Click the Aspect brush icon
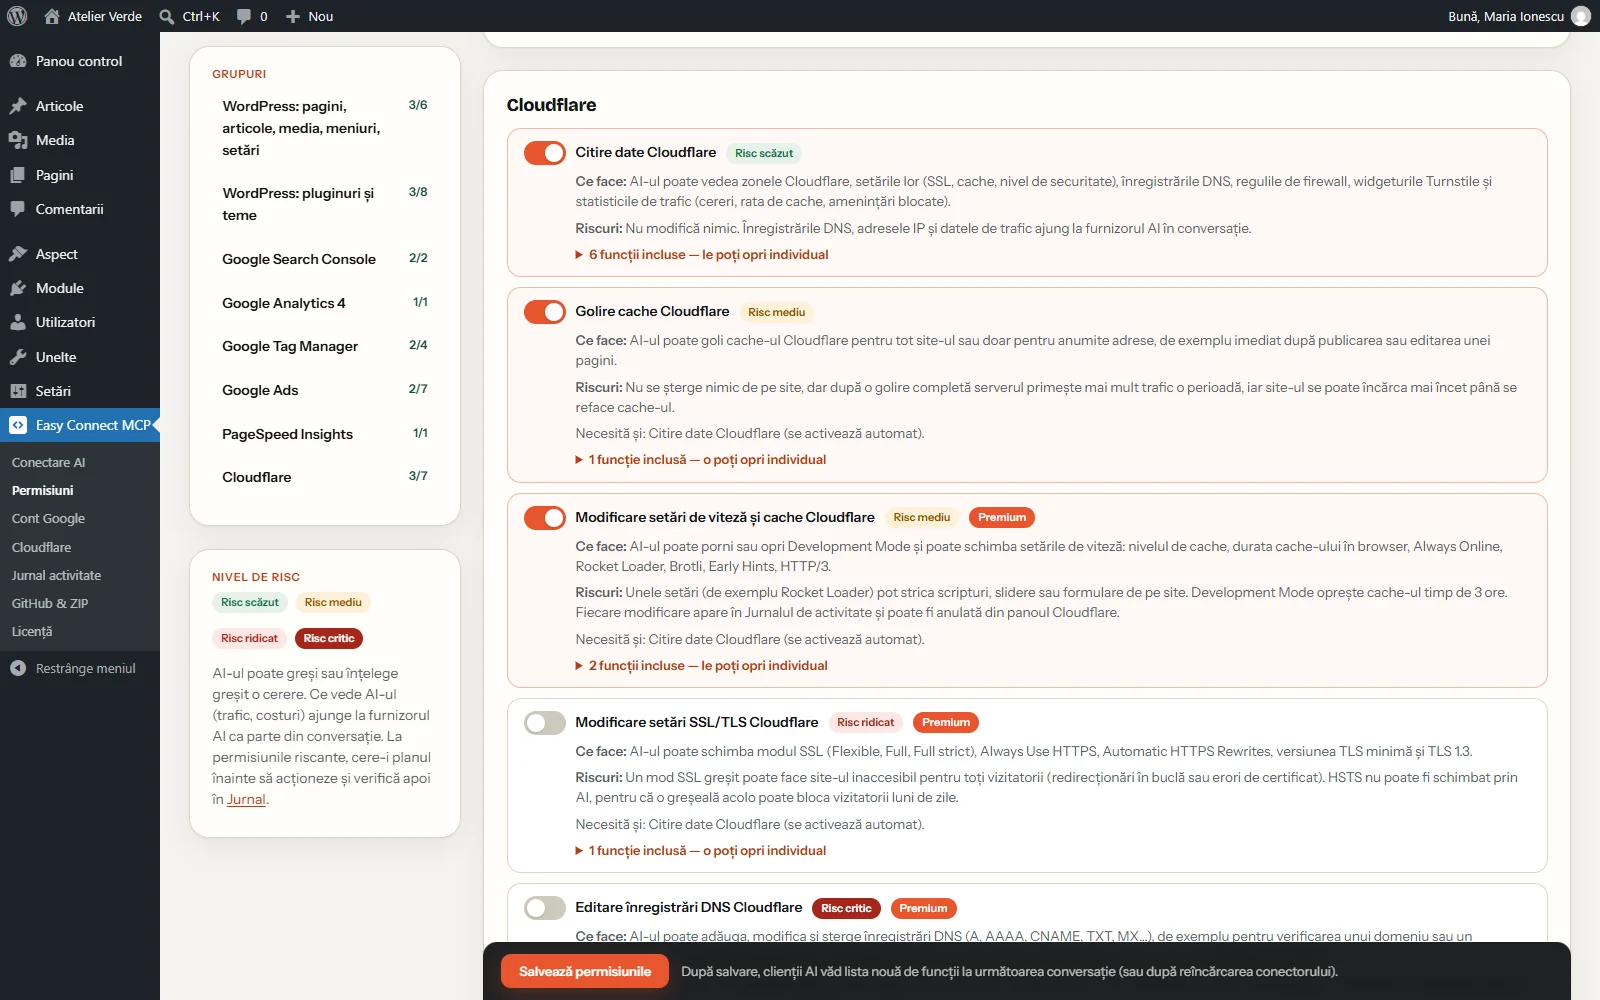Image resolution: width=1600 pixels, height=1000 pixels. click(18, 254)
